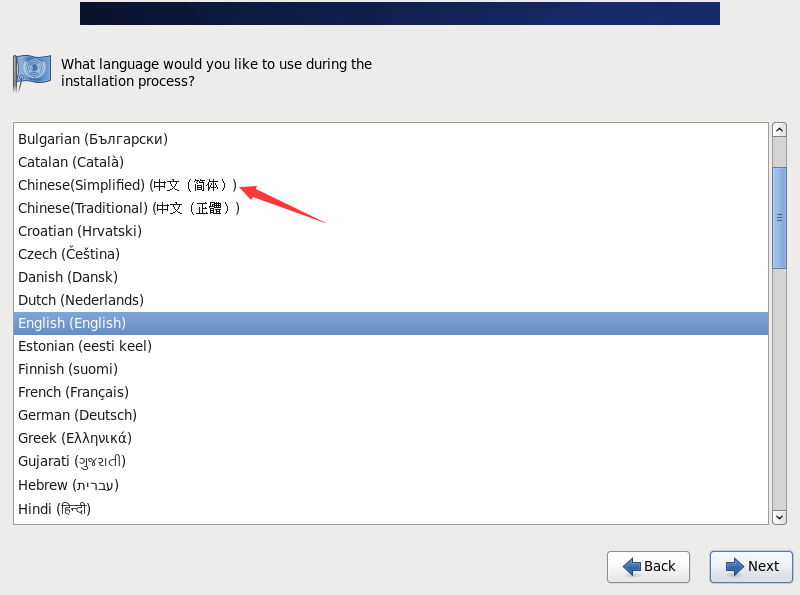Select Catalan (Català) in list
The image size is (800, 595).
click(x=391, y=162)
